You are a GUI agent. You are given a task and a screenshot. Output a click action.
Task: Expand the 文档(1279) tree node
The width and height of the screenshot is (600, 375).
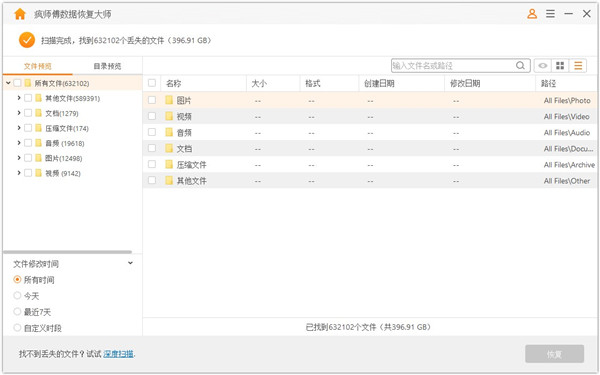click(x=19, y=113)
